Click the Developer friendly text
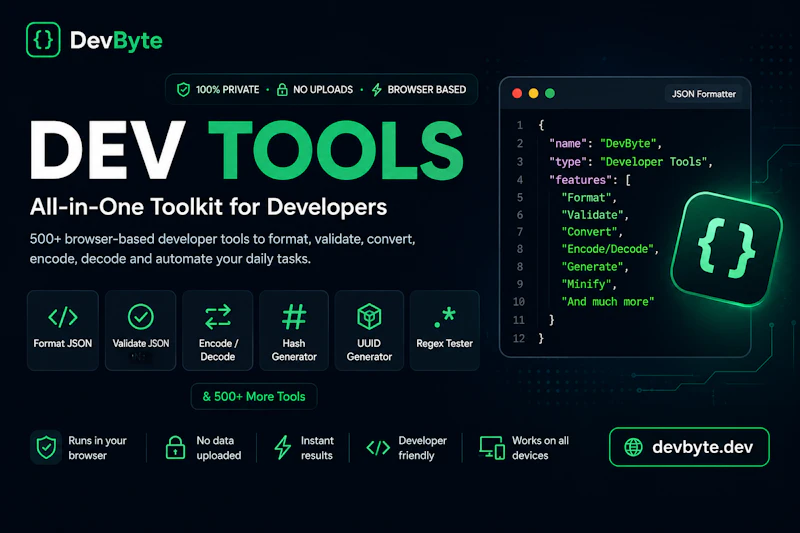 pos(422,448)
